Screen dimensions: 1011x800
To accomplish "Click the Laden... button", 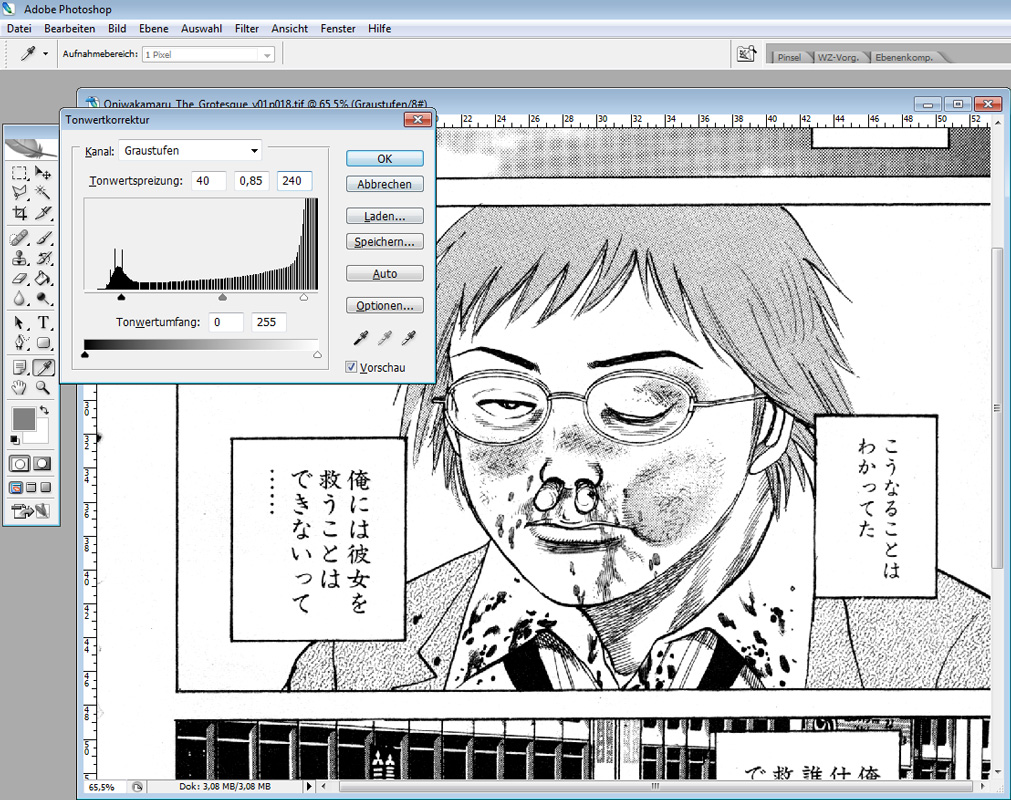I will click(385, 216).
